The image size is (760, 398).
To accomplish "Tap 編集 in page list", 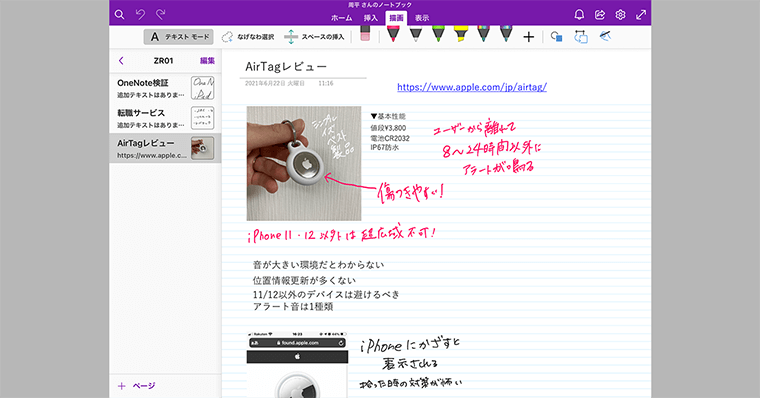I will (x=207, y=61).
